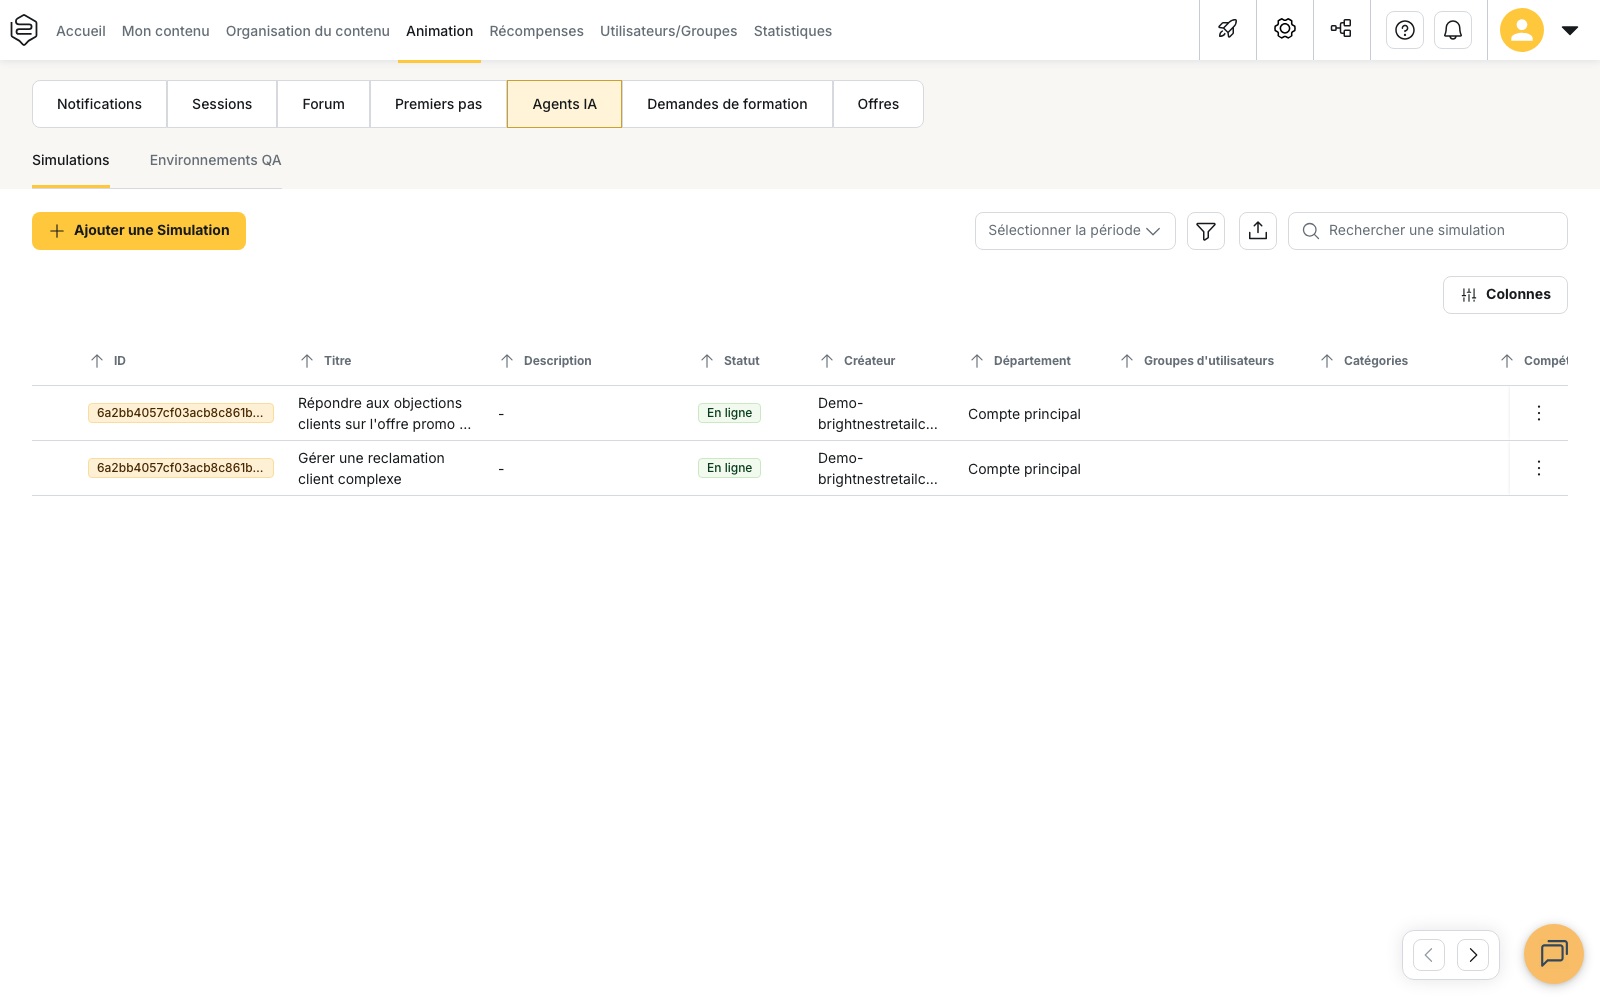Open the settings gear icon
1600x1000 pixels.
tap(1285, 30)
